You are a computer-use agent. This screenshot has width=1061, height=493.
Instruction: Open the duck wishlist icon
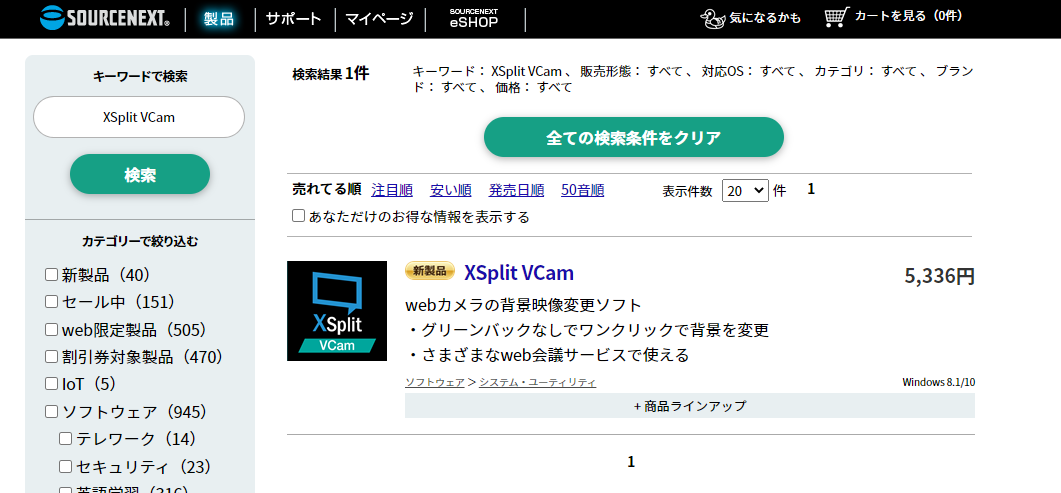point(713,18)
